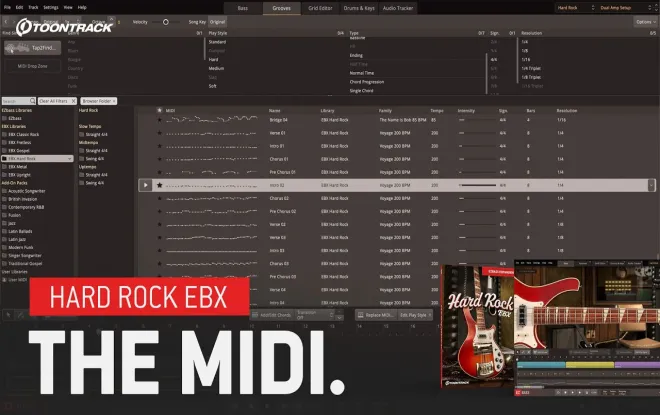Screen dimensions: 660x415
Task: Click the Tap2Find button
Action: click(32, 48)
